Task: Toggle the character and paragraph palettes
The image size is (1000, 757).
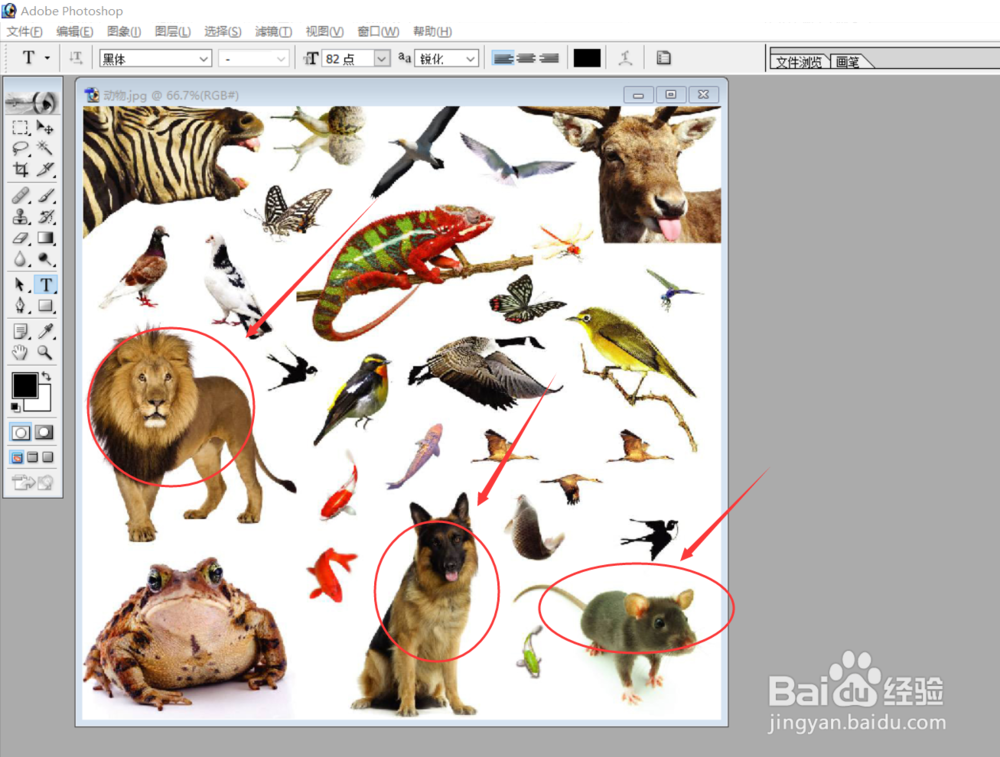Action: coord(663,58)
